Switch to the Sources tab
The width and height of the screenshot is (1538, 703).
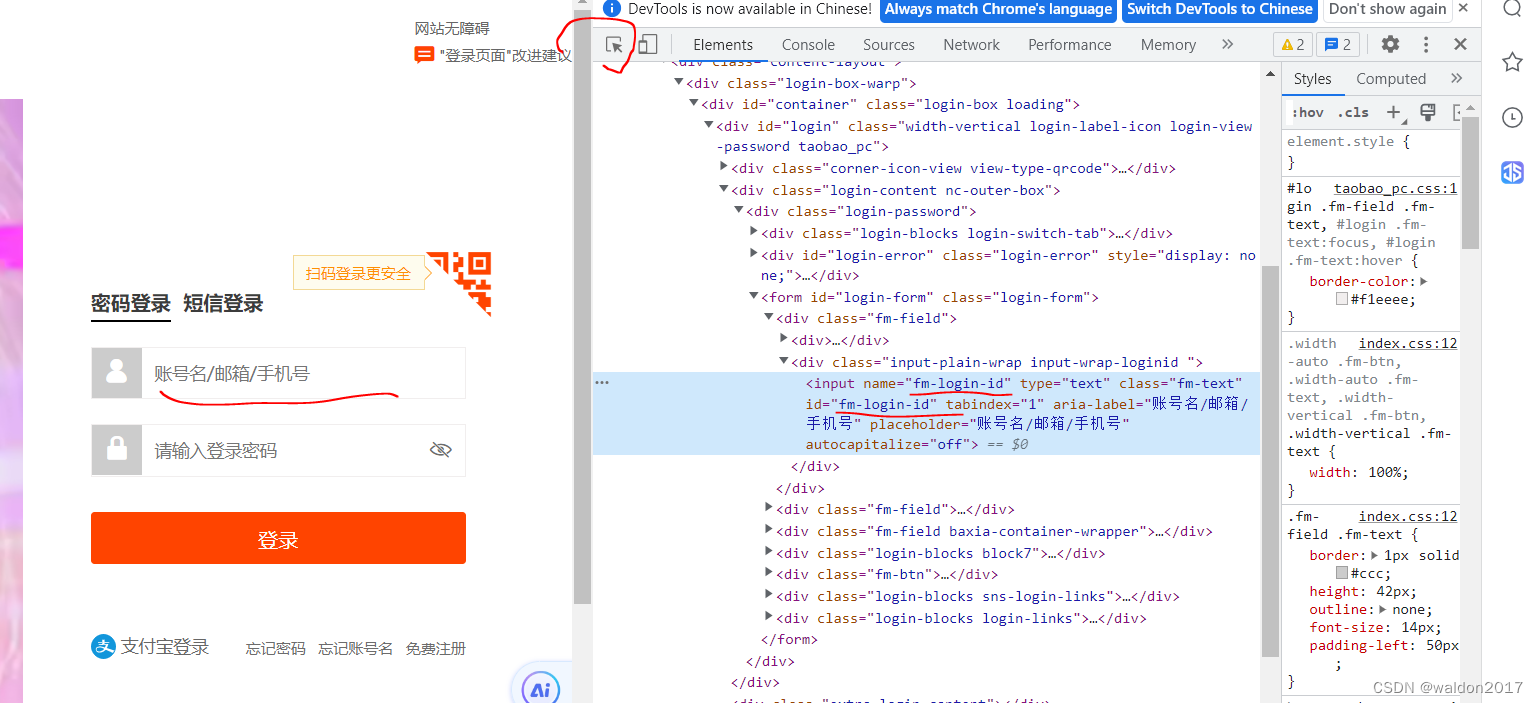(889, 44)
